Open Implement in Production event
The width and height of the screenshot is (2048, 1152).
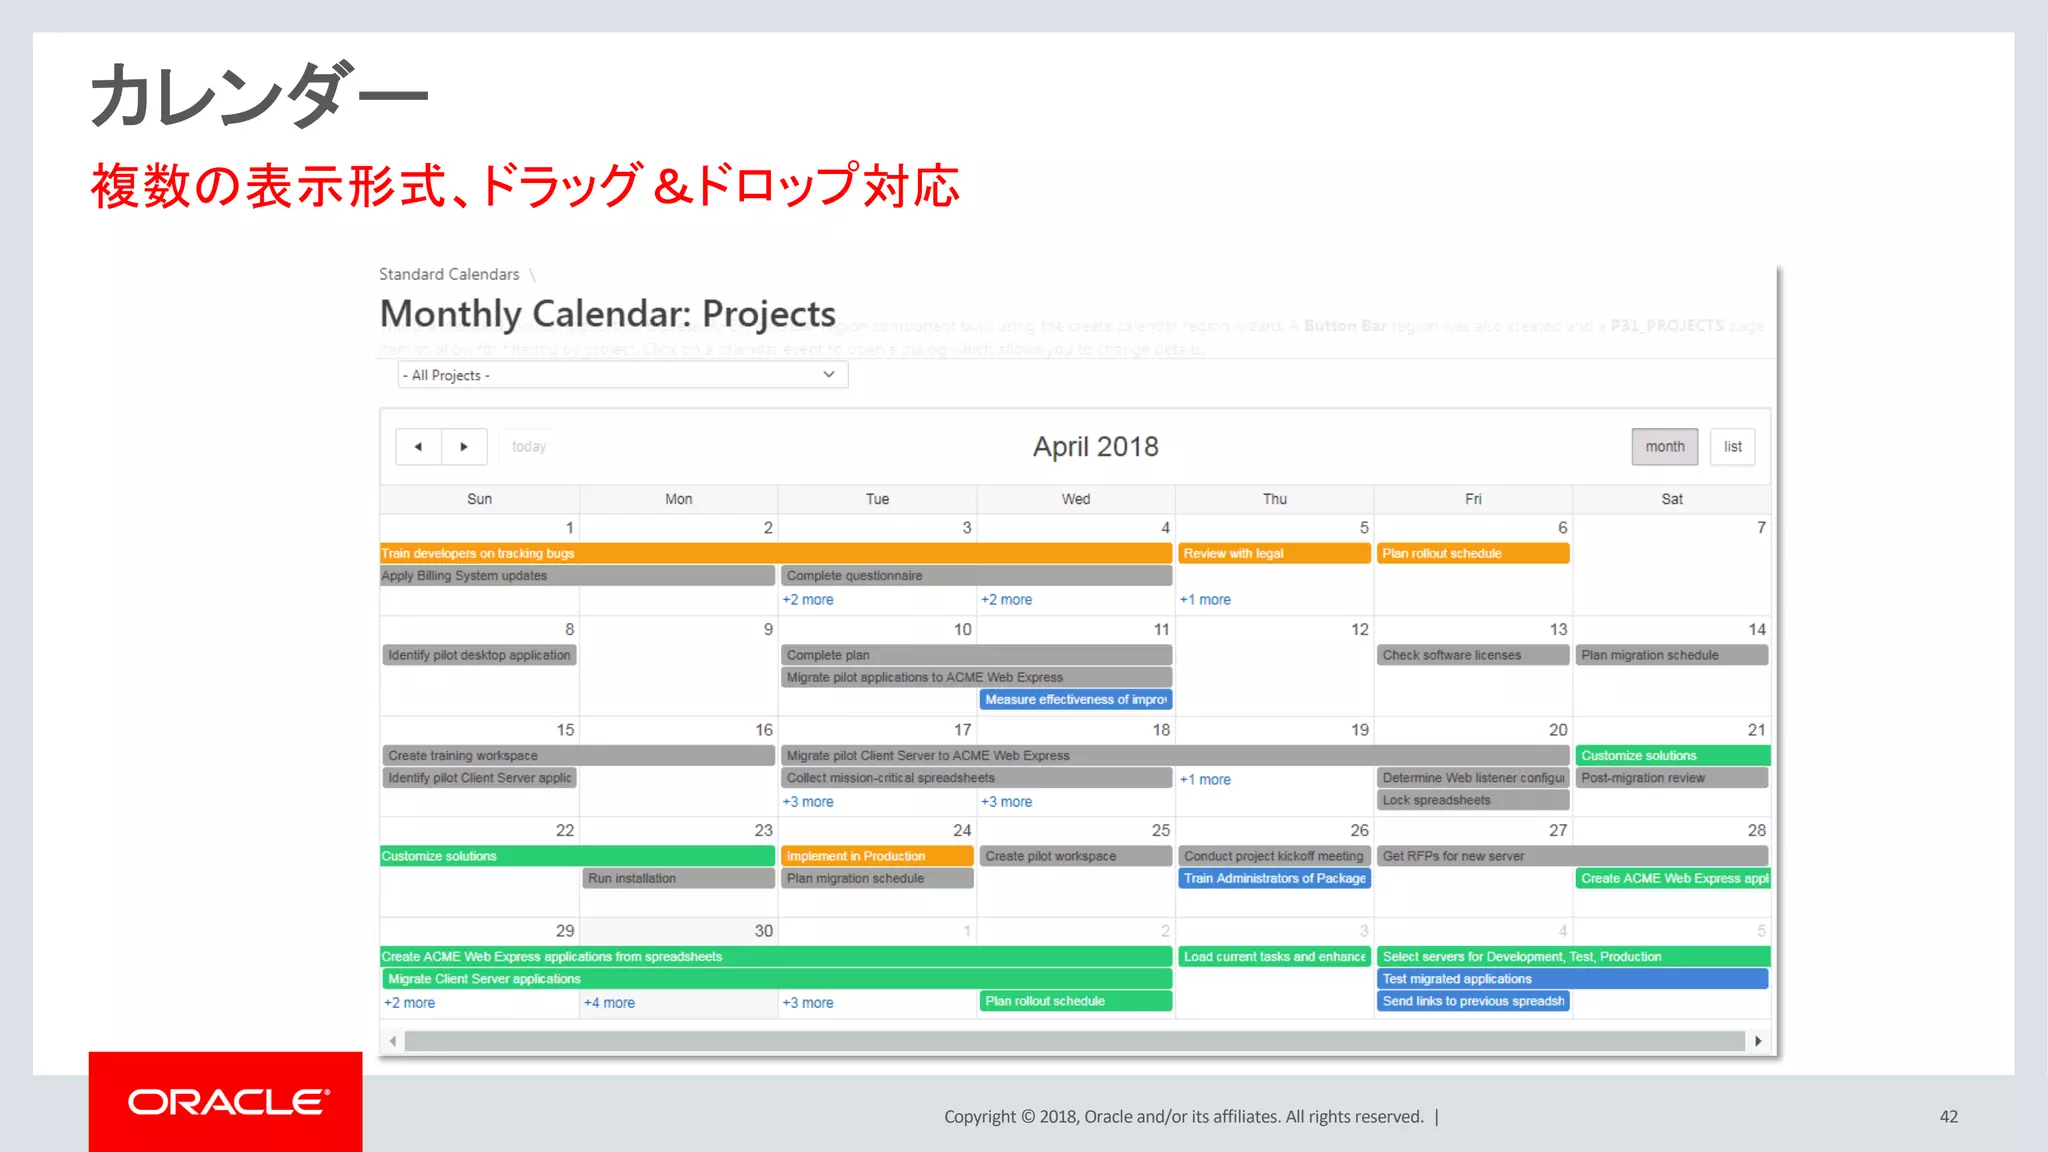coord(877,856)
